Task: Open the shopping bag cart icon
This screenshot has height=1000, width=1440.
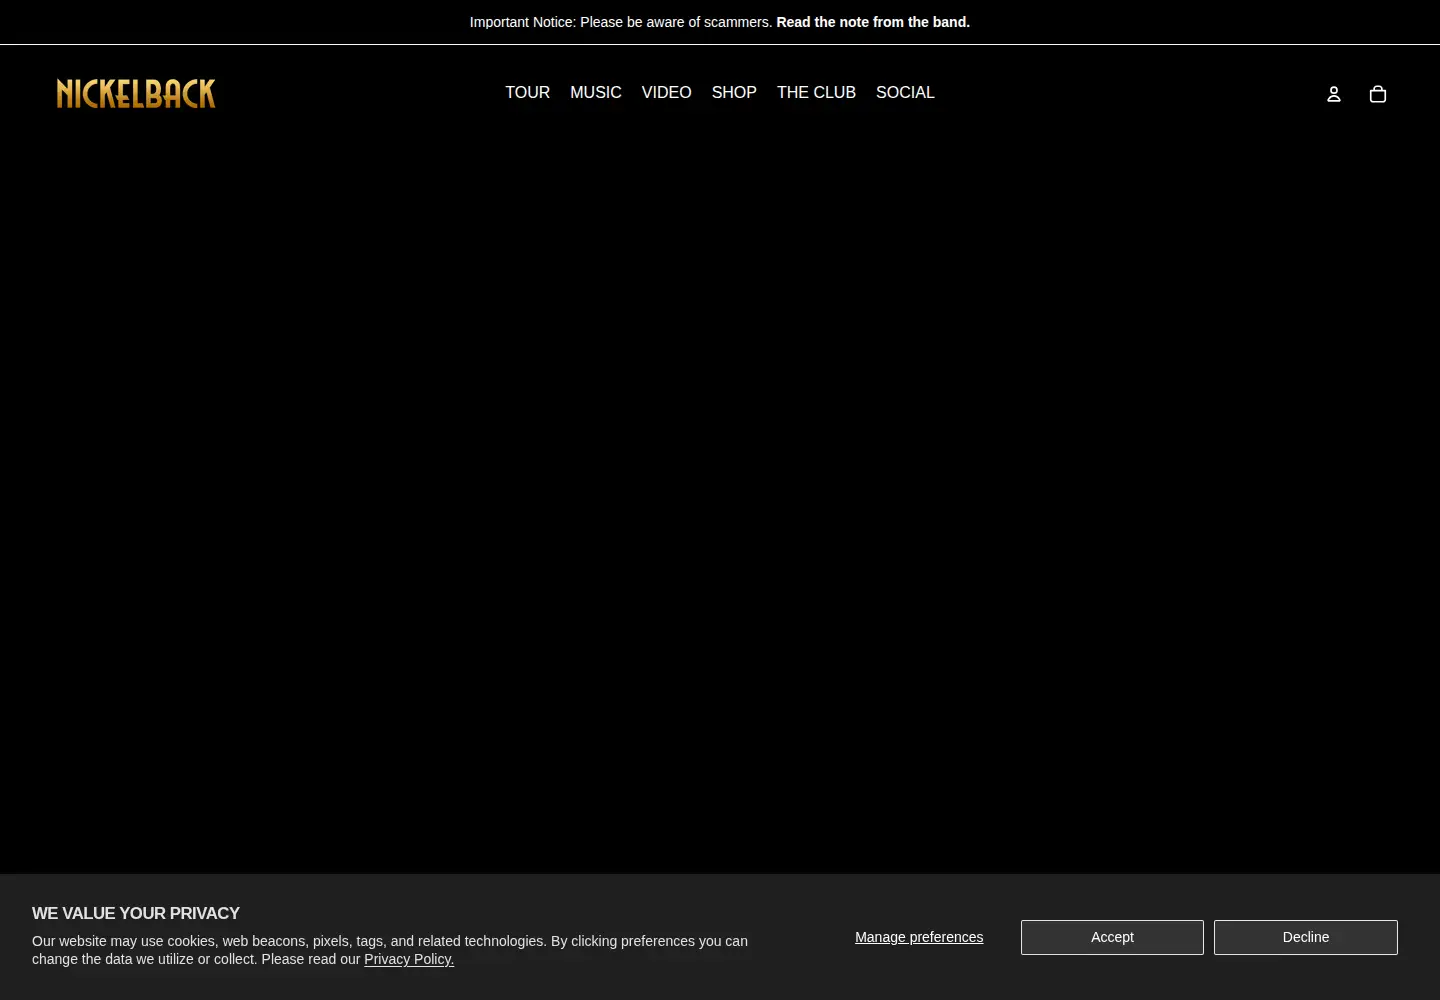Action: (1378, 94)
